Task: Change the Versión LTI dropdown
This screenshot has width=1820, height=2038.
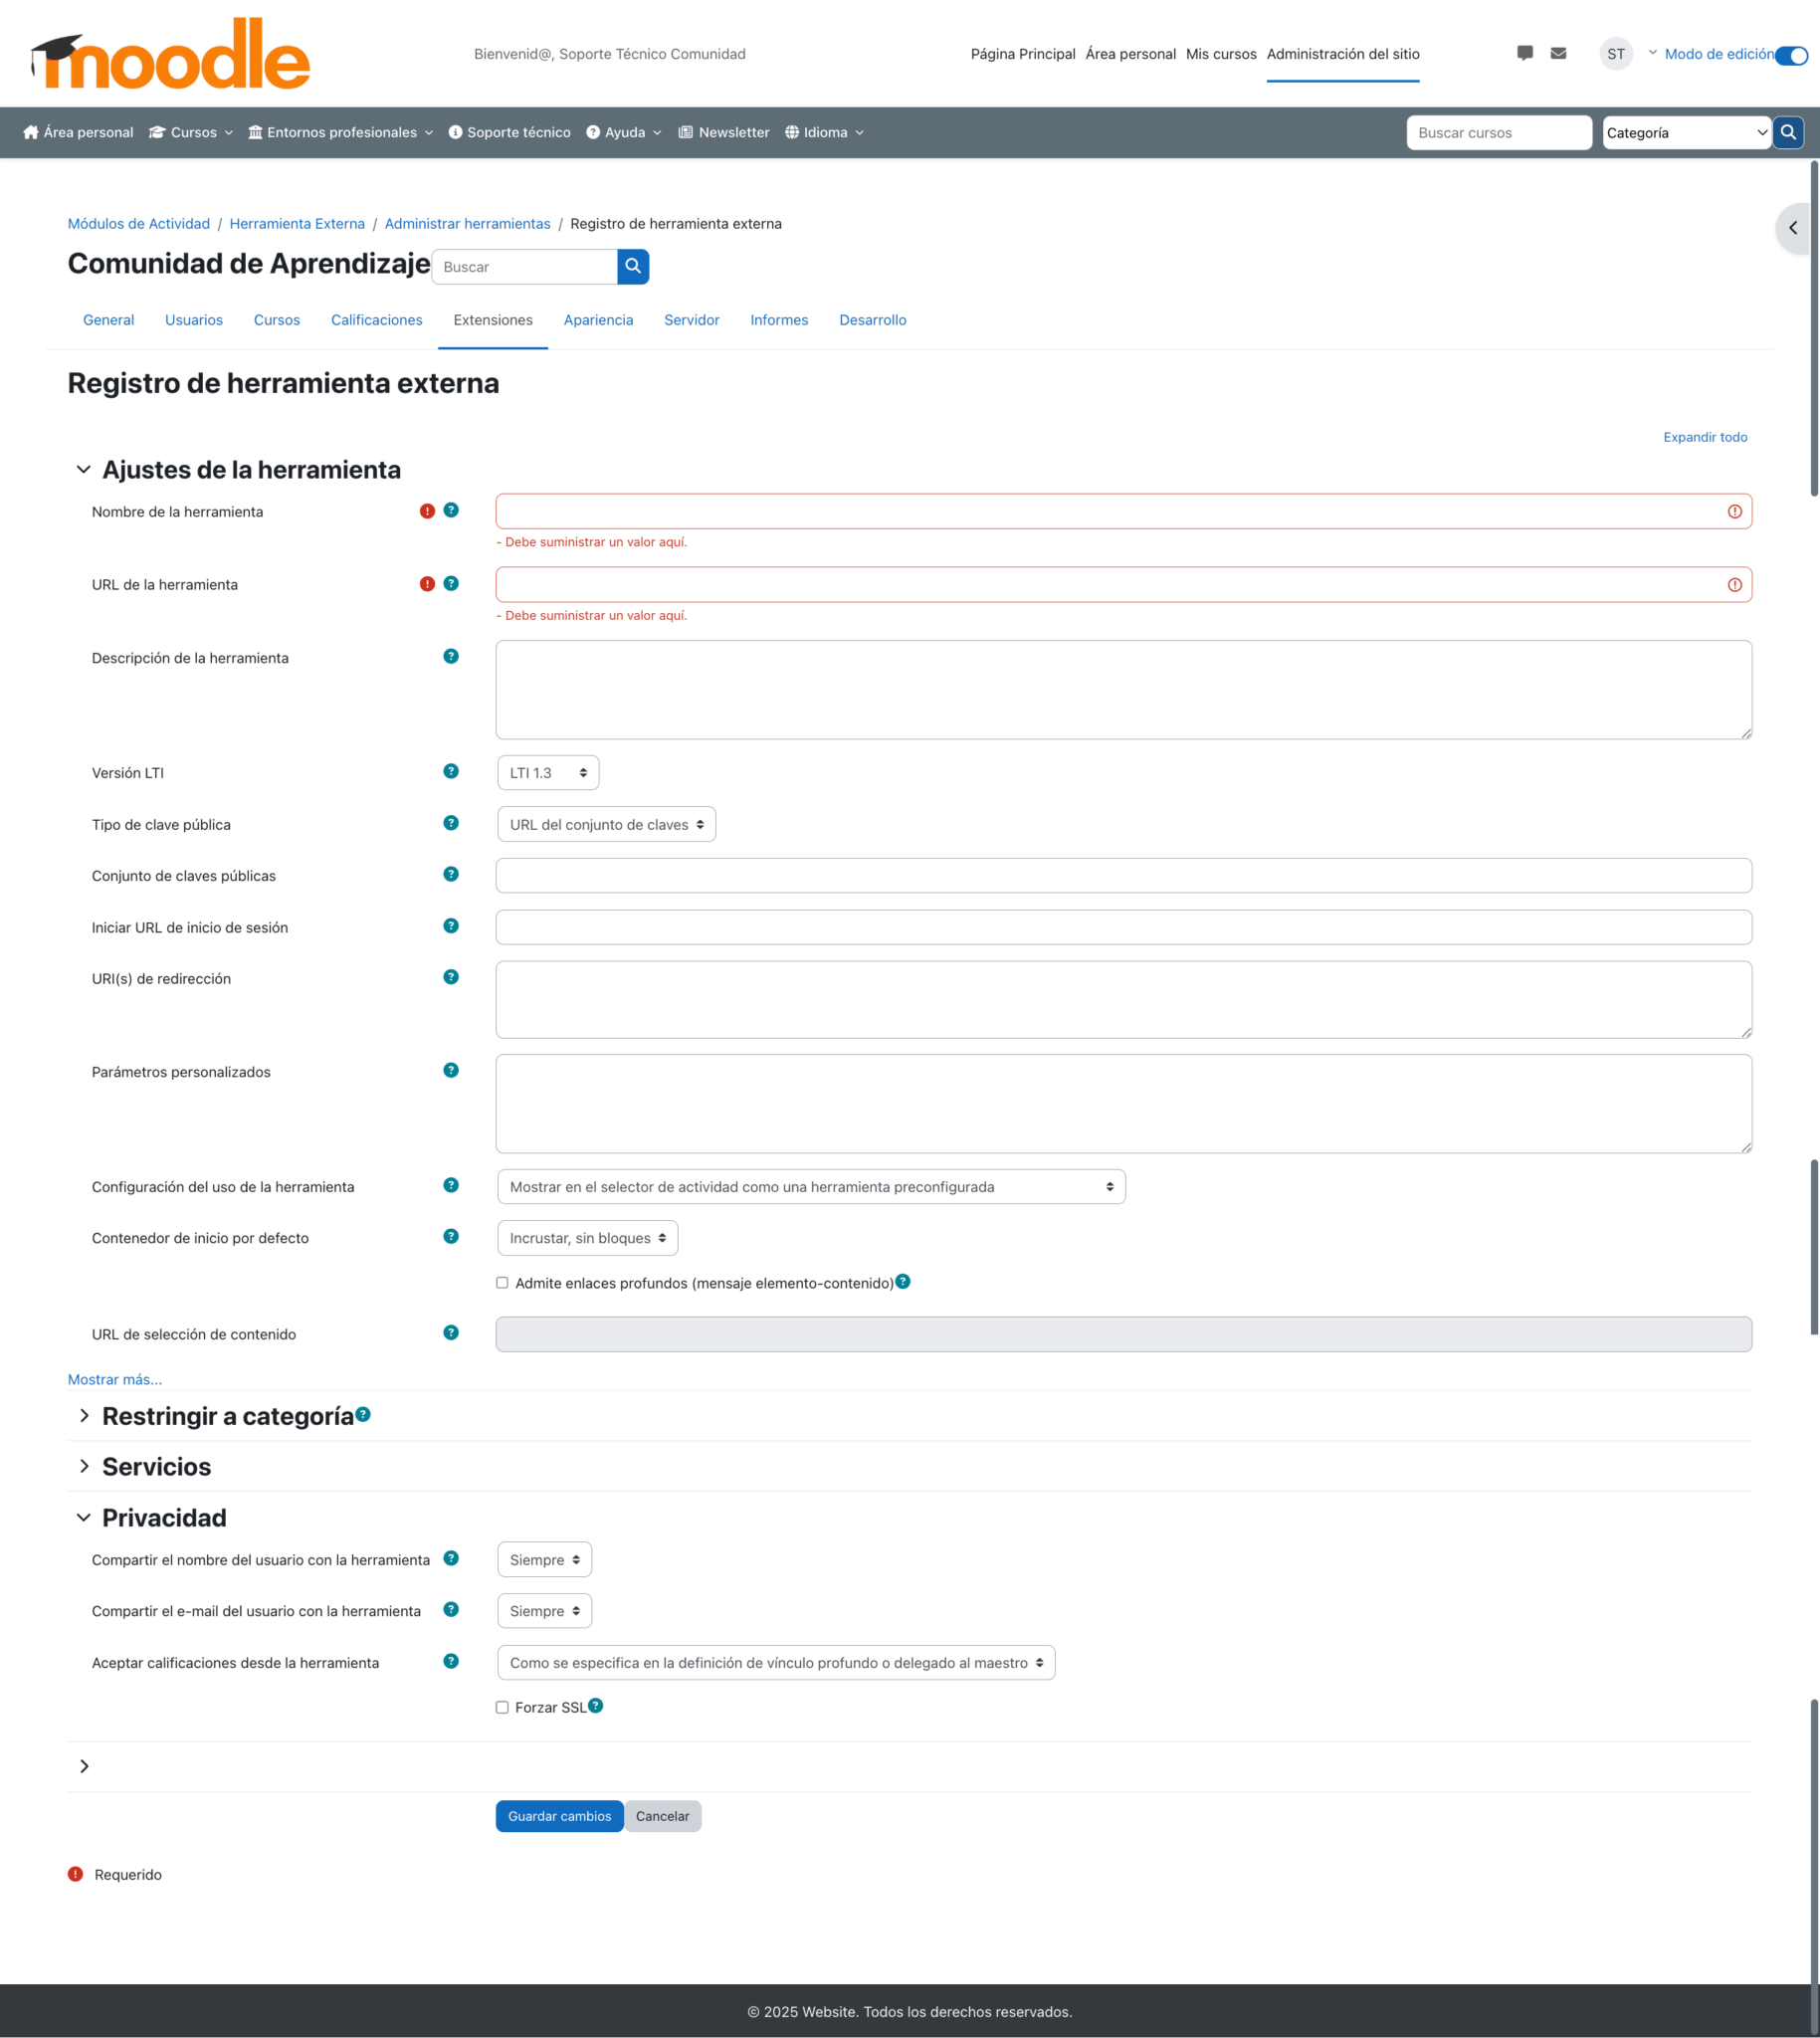Action: point(547,772)
